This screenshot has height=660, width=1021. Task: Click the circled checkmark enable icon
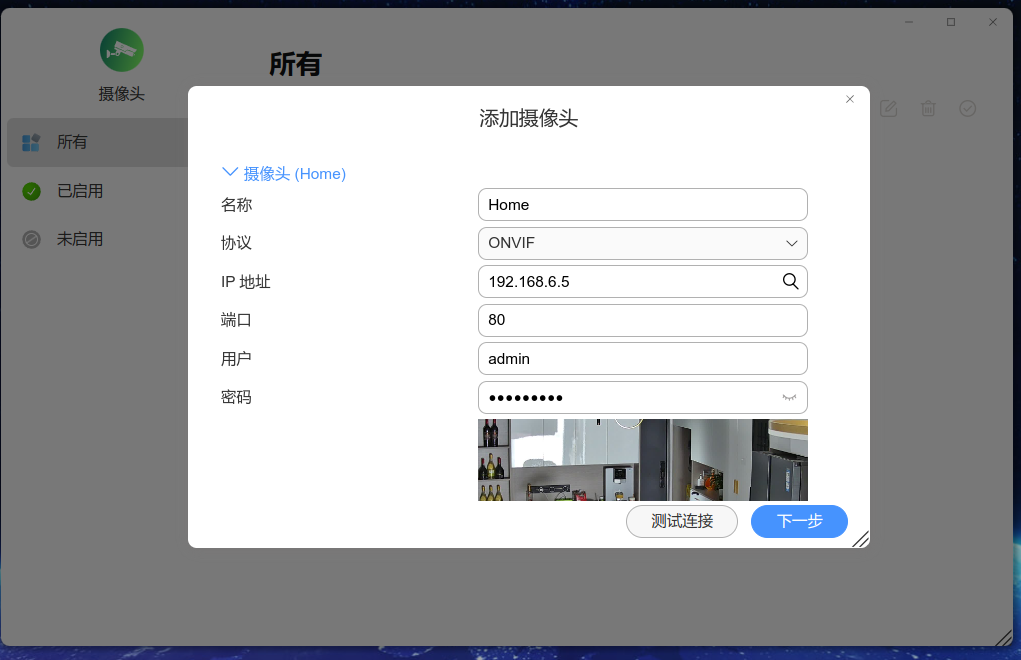[x=968, y=108]
